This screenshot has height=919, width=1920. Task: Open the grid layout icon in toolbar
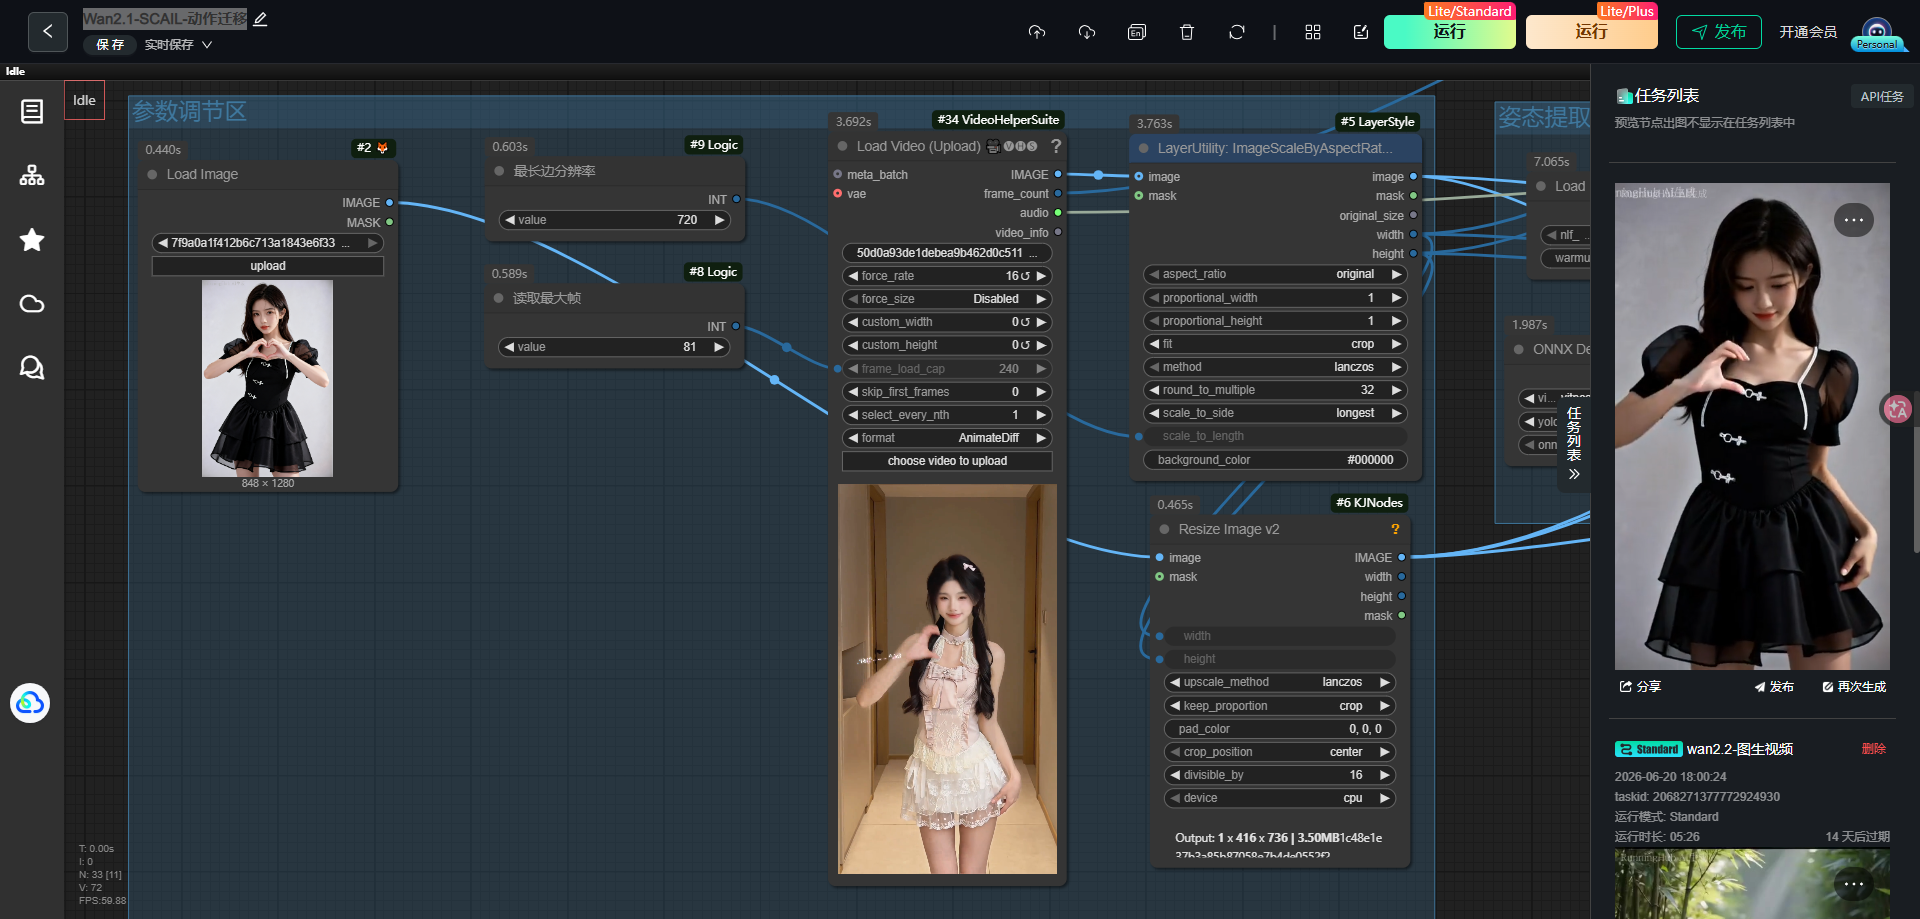pos(1313,32)
